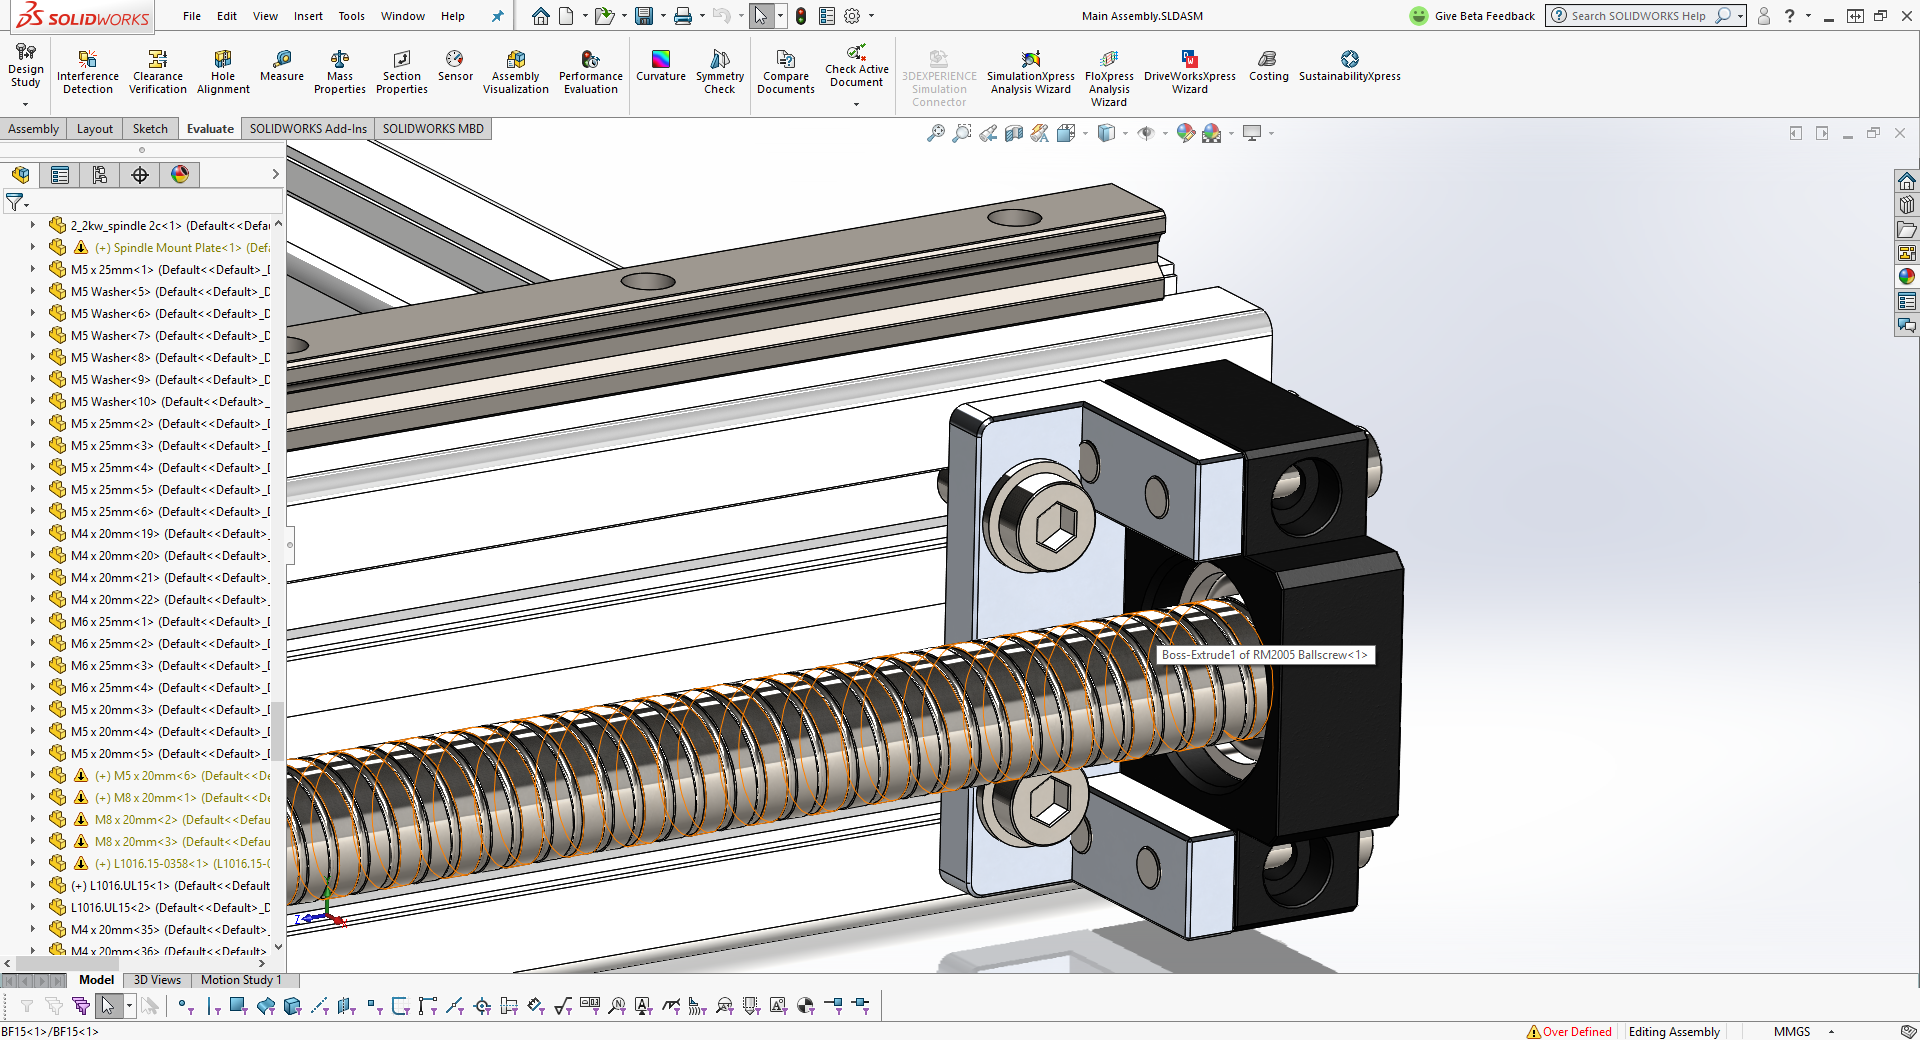Expand the L1016.UL15<2> component node

click(x=33, y=907)
